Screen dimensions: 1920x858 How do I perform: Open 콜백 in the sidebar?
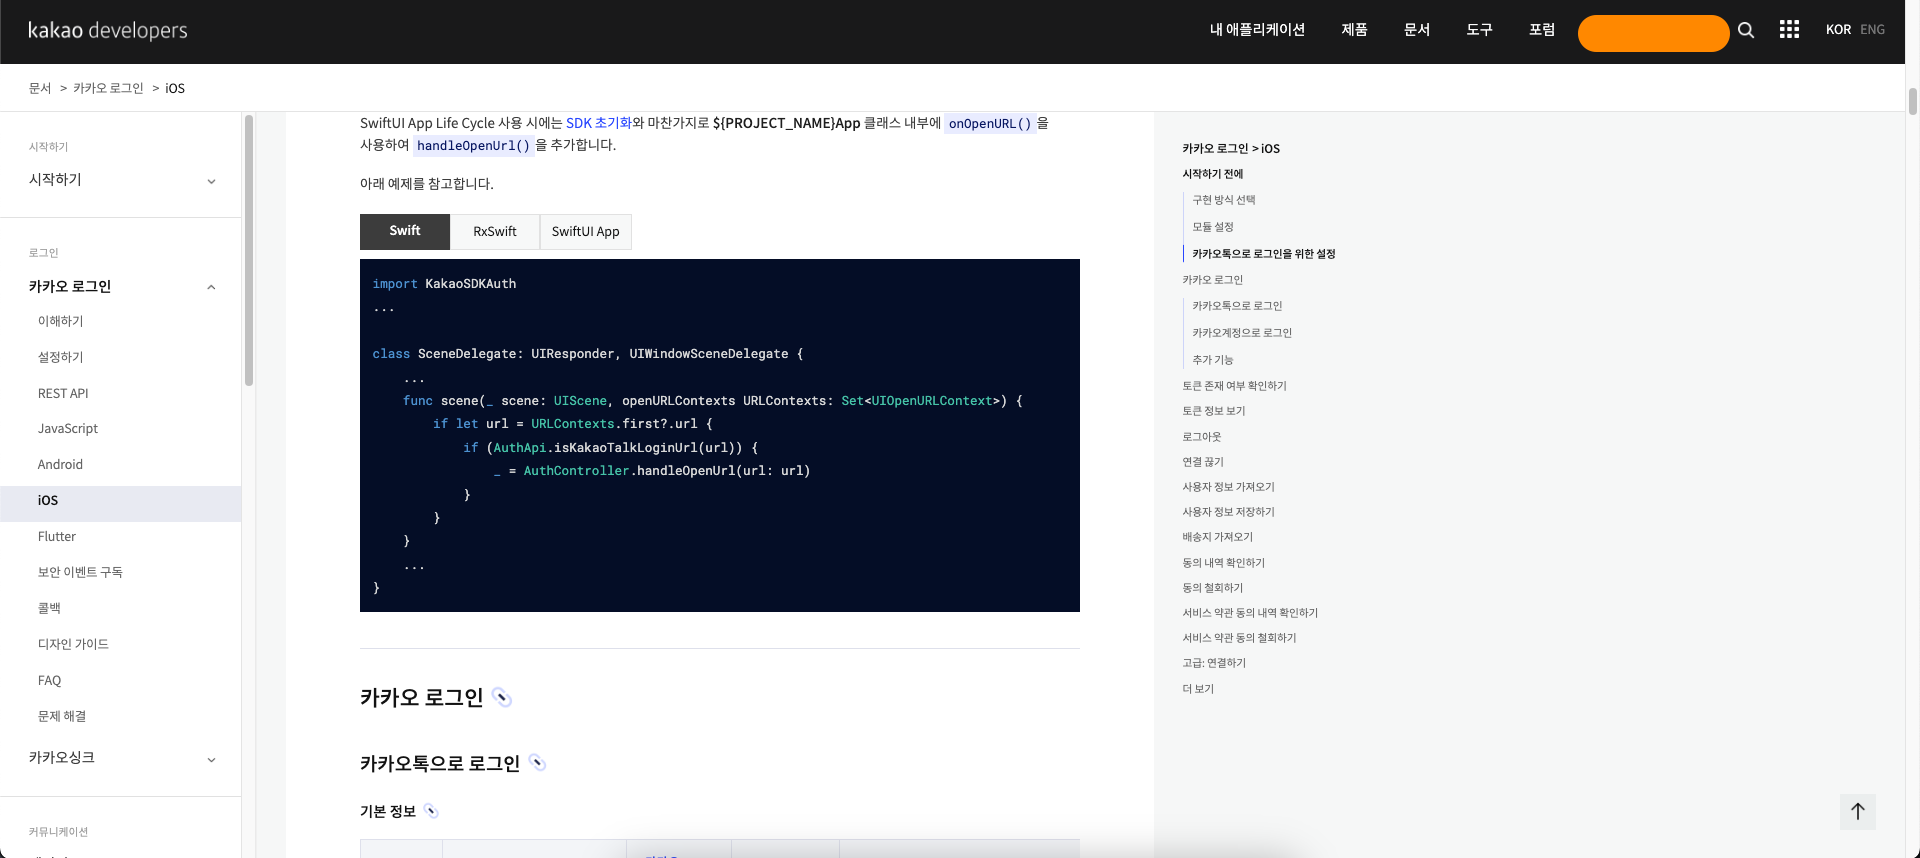click(49, 608)
